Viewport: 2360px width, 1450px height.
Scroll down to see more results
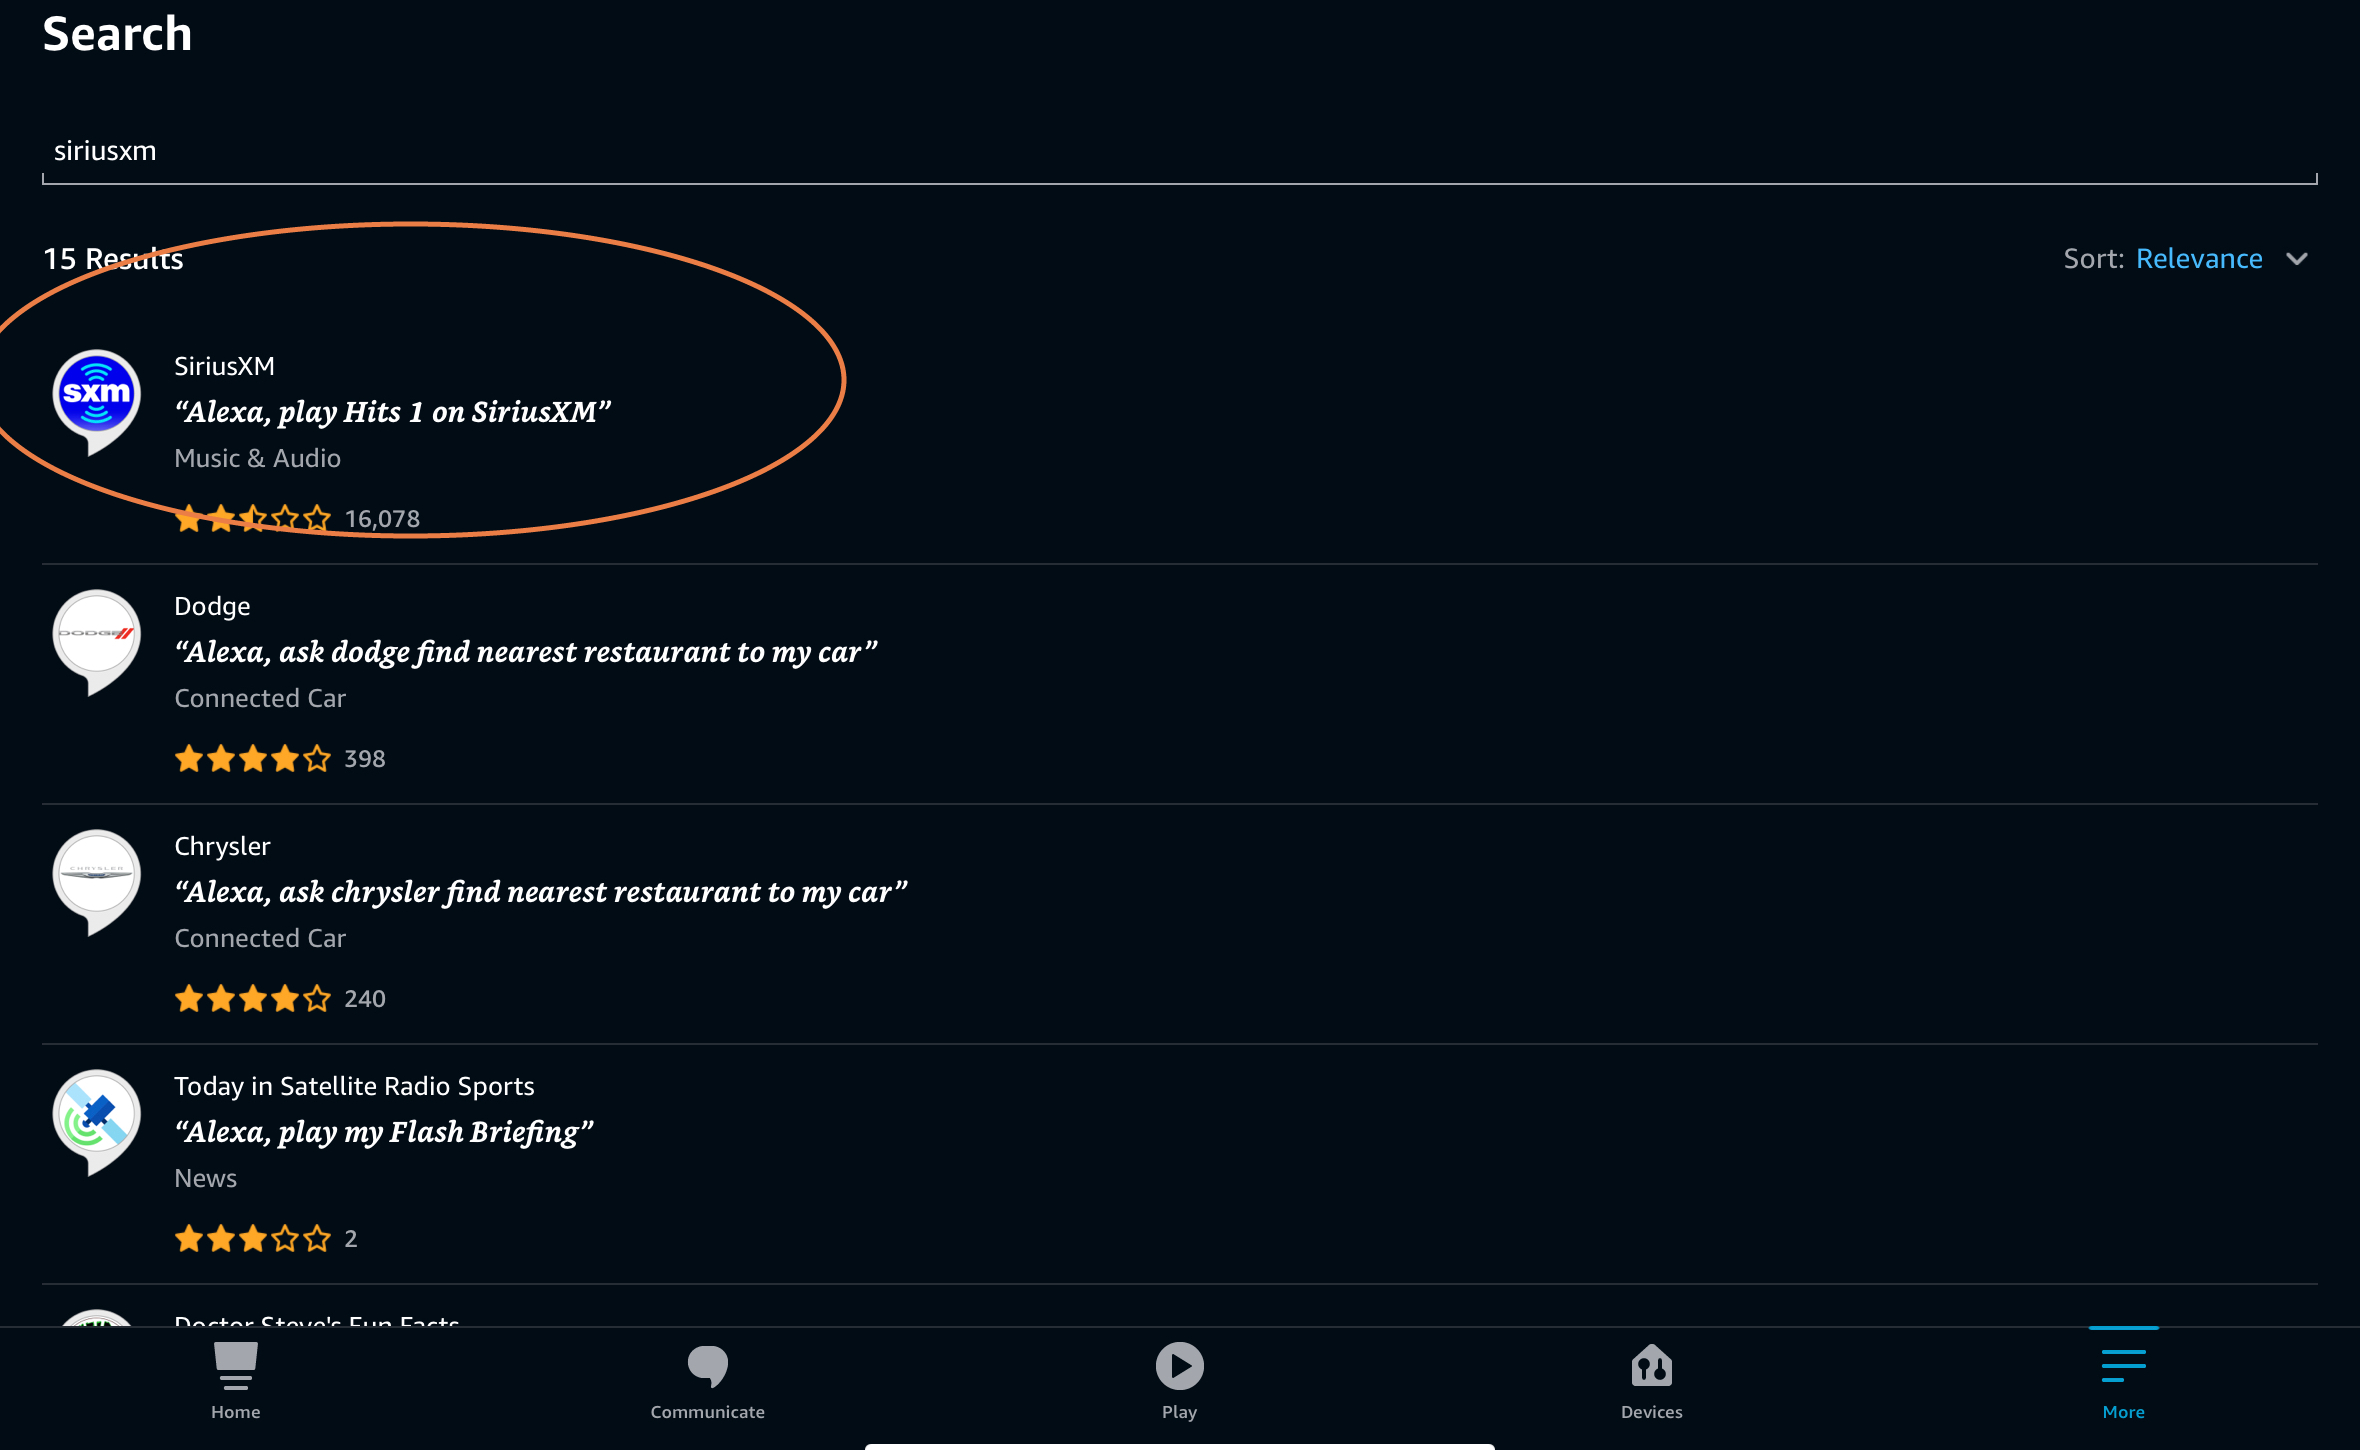1180,843
